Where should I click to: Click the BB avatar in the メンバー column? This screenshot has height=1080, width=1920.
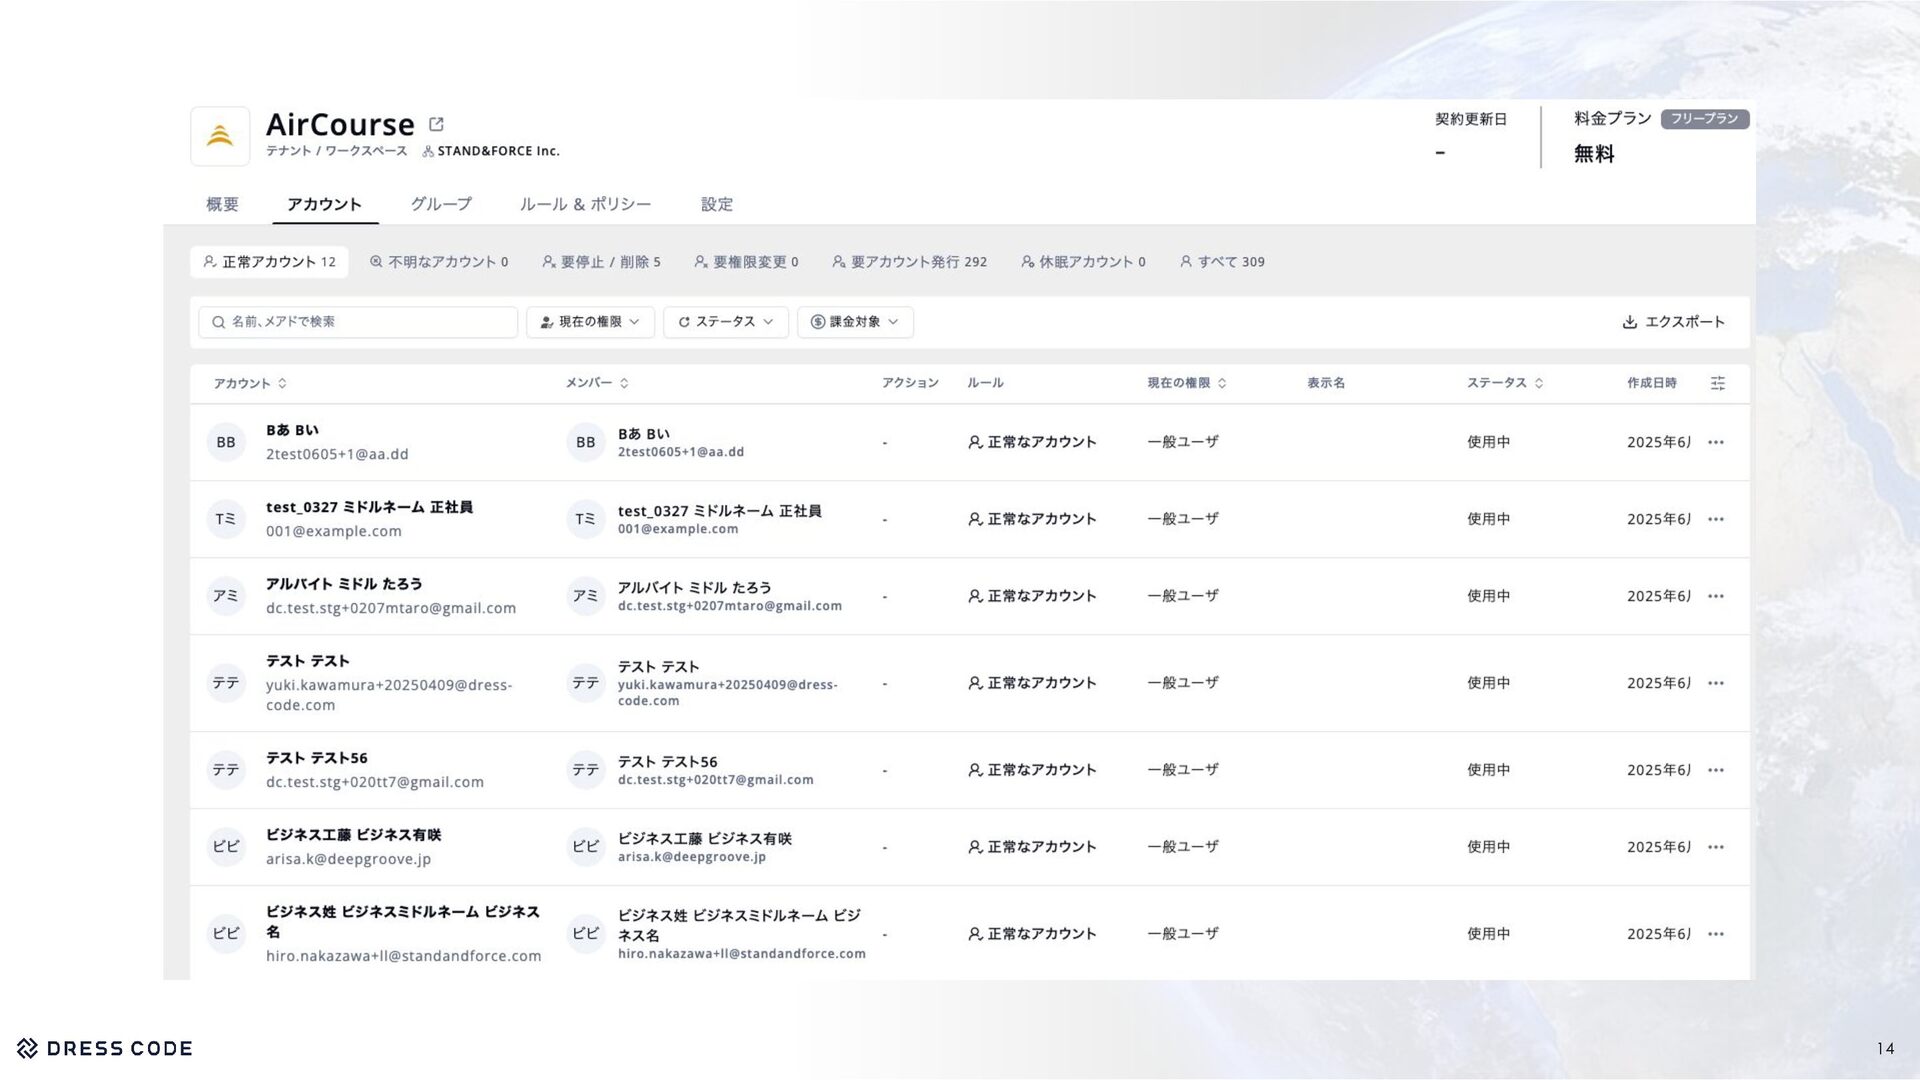point(585,442)
